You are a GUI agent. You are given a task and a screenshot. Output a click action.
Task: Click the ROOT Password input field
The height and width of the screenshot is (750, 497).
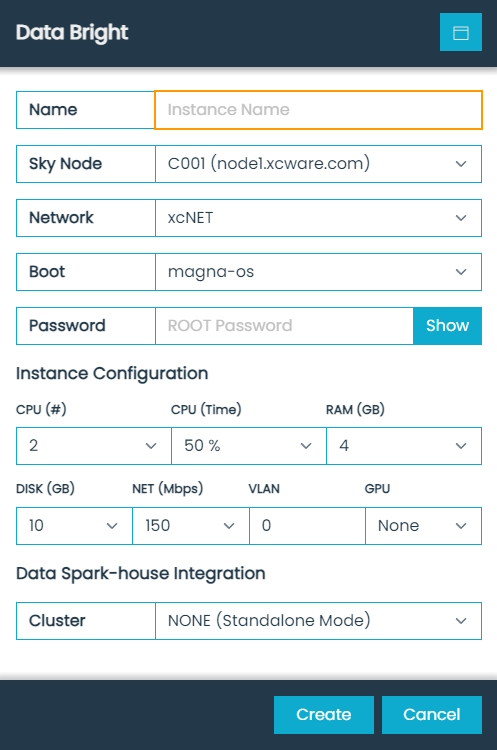point(284,326)
